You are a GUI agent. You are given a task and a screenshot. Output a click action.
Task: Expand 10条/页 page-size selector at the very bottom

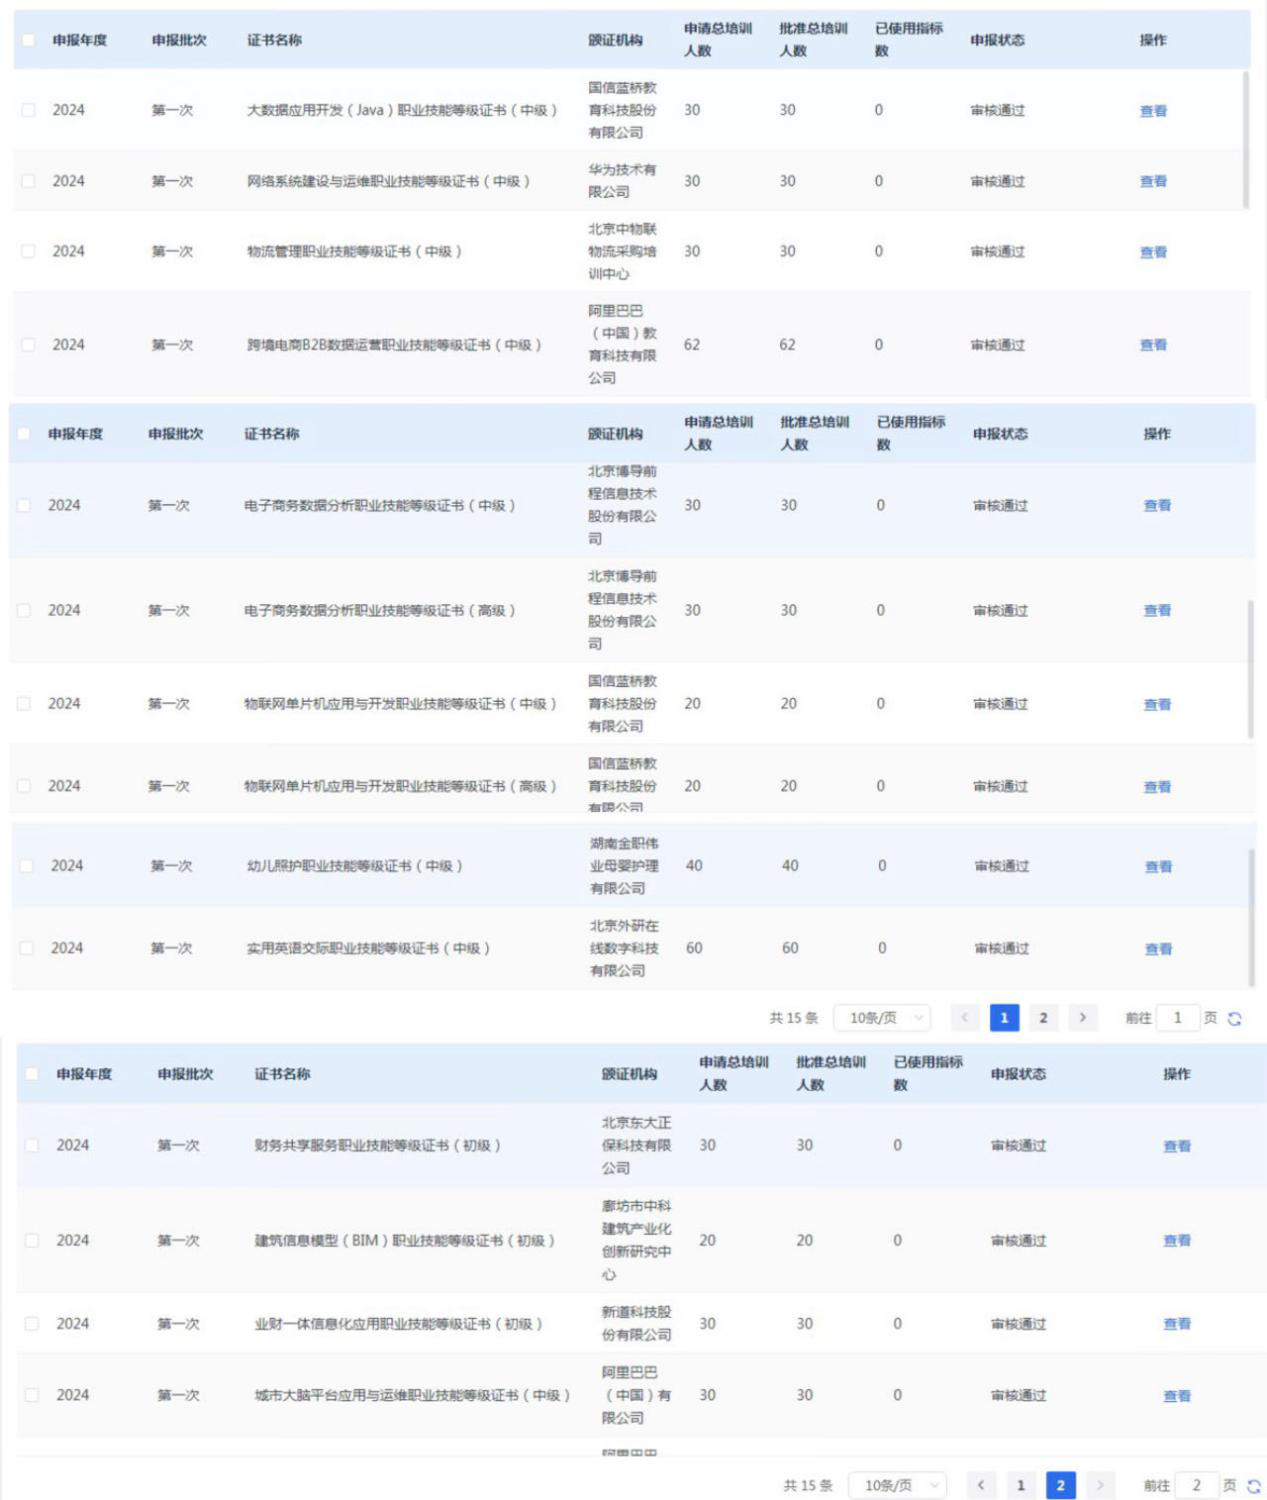(897, 1485)
